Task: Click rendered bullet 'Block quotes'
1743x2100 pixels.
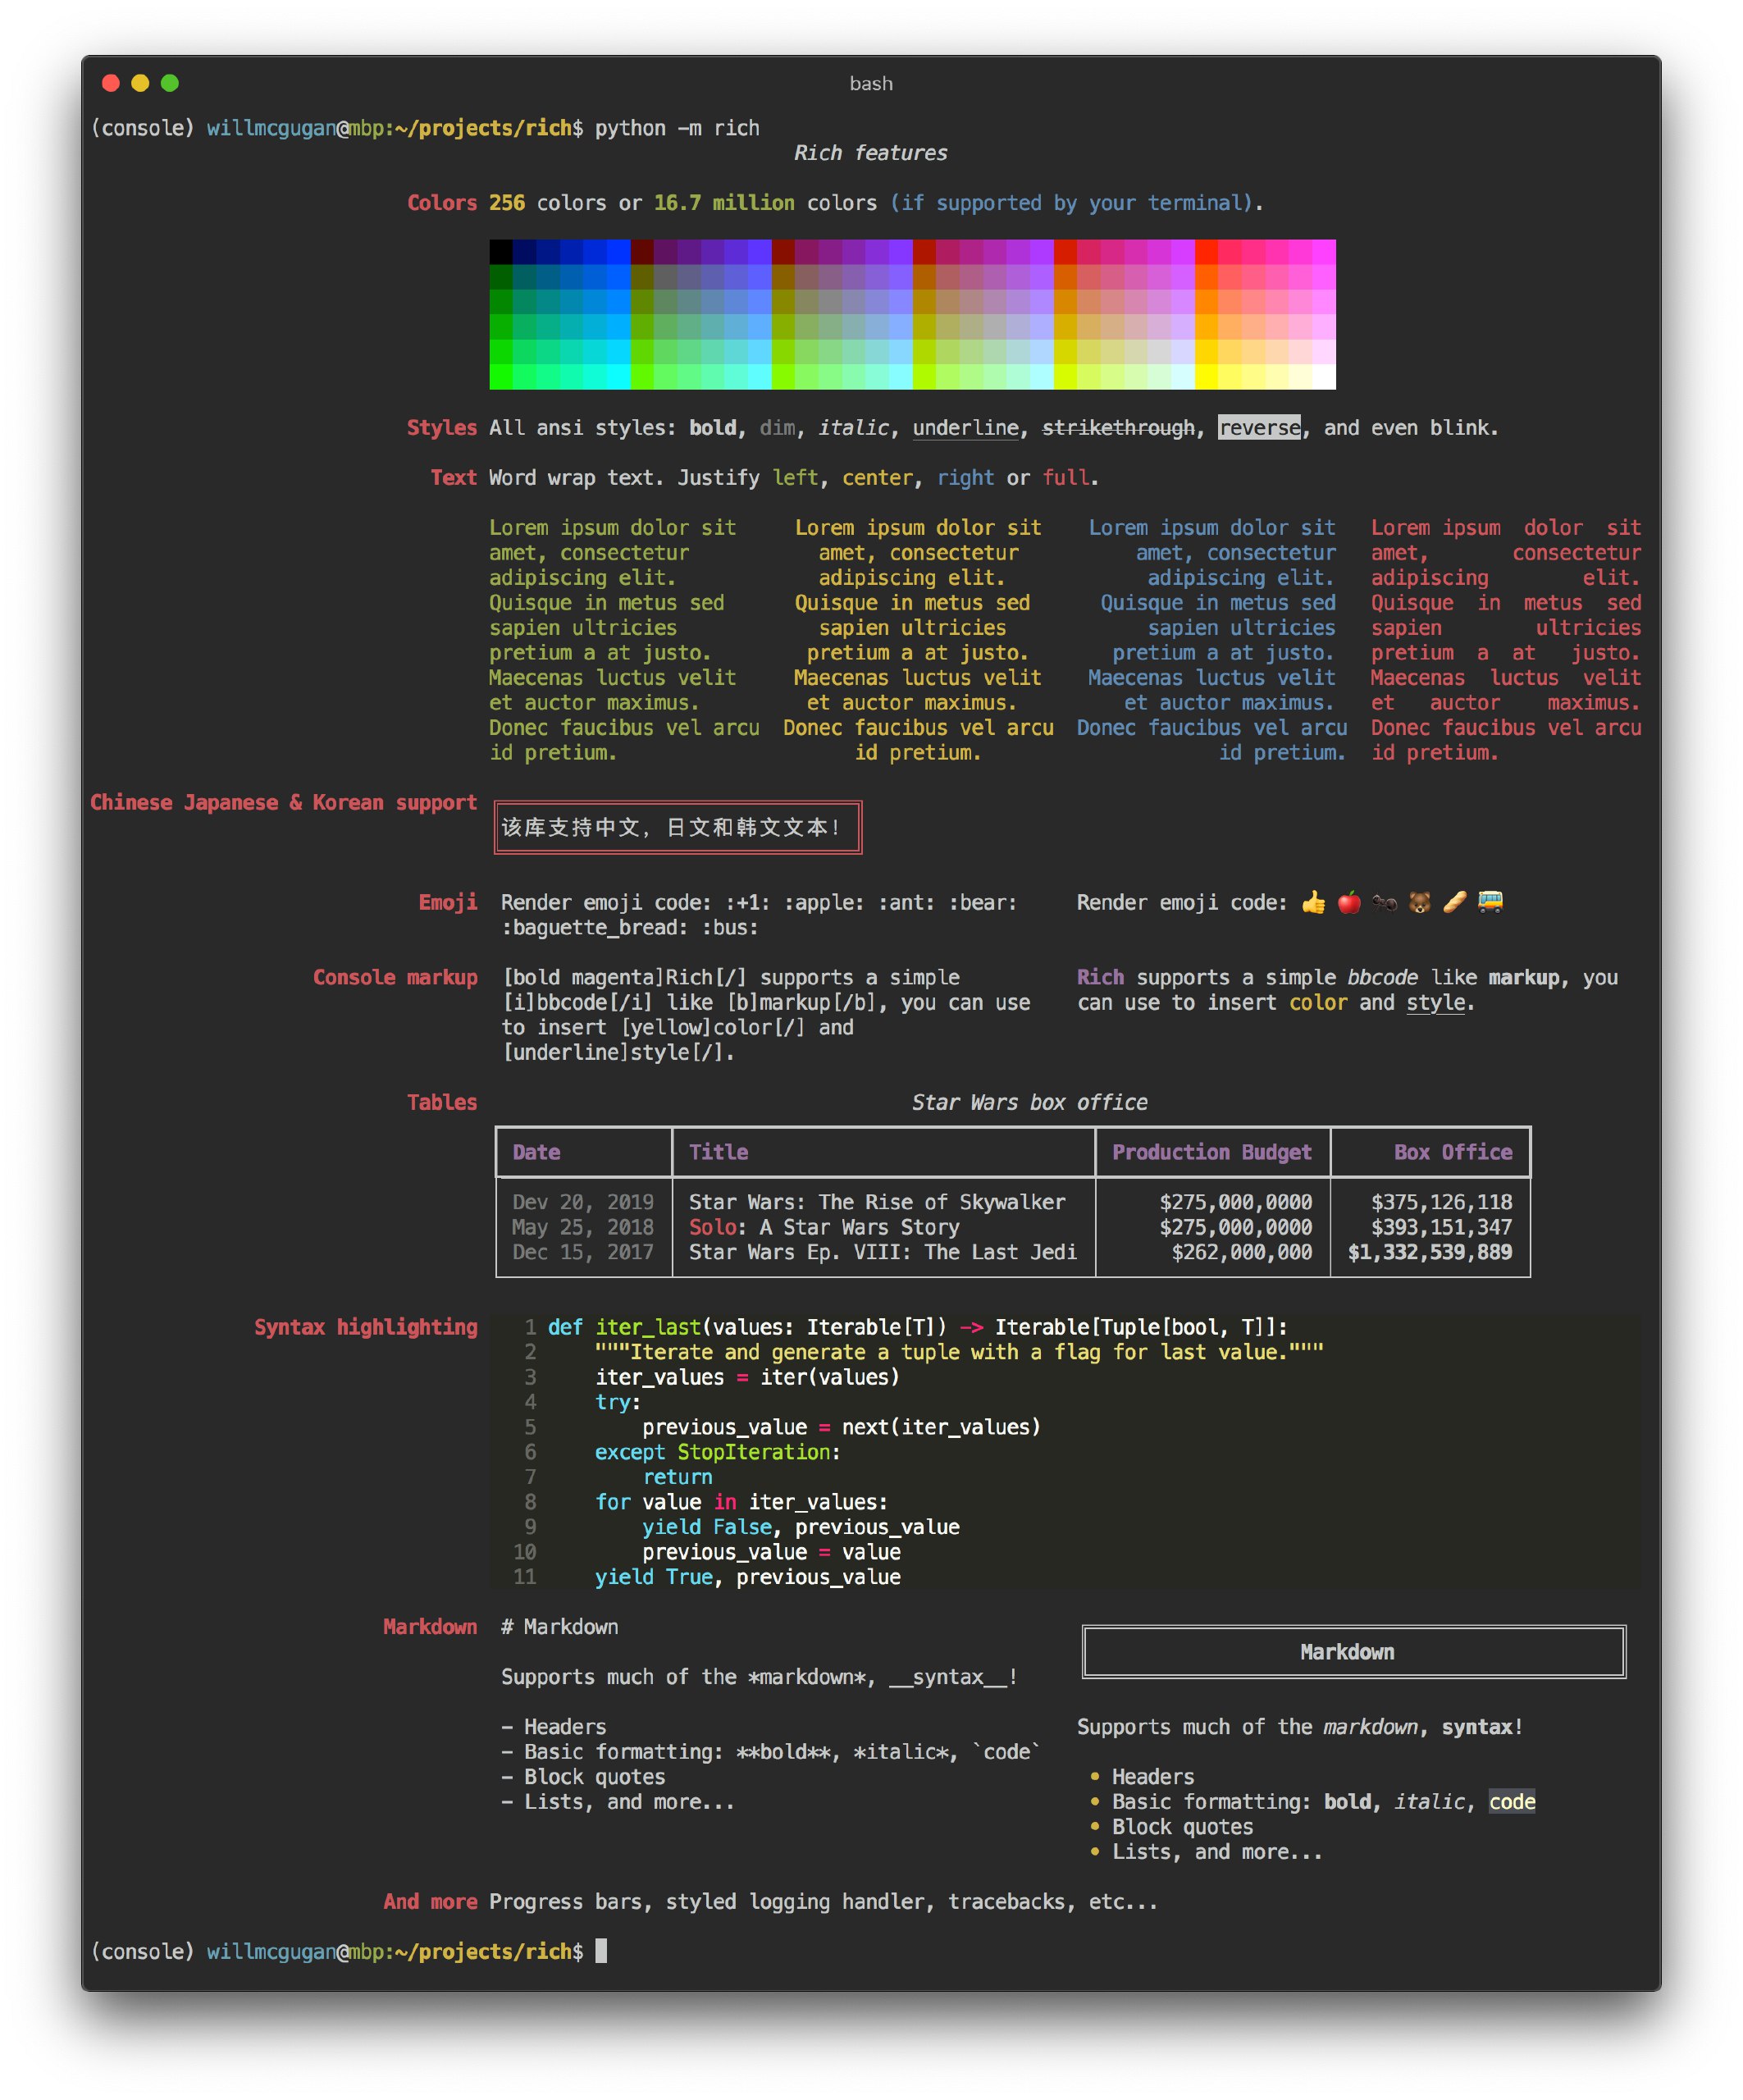Action: click(x=1182, y=1827)
